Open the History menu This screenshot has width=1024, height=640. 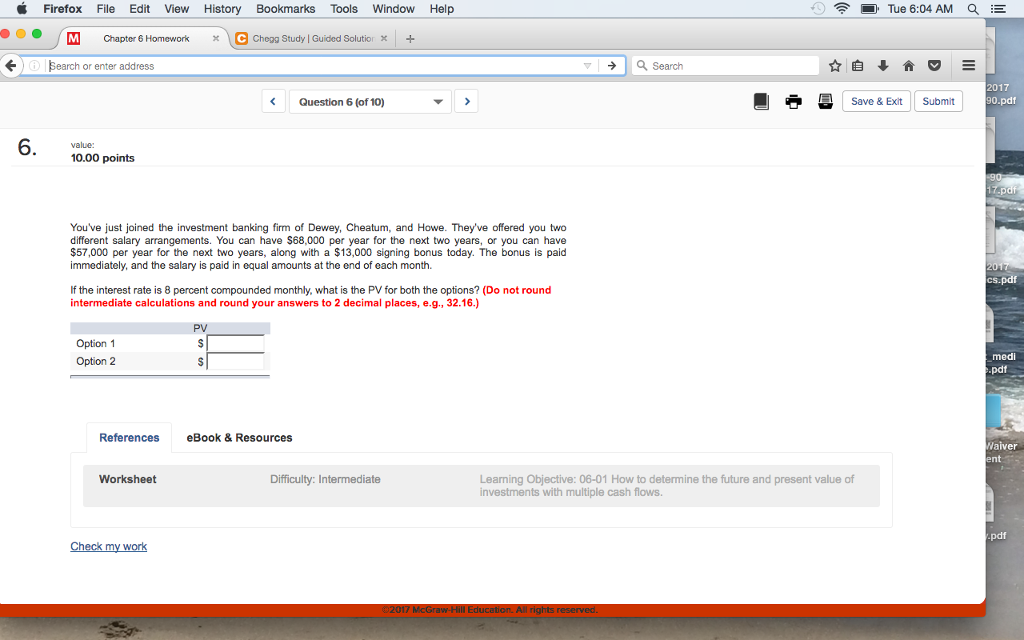(x=222, y=8)
